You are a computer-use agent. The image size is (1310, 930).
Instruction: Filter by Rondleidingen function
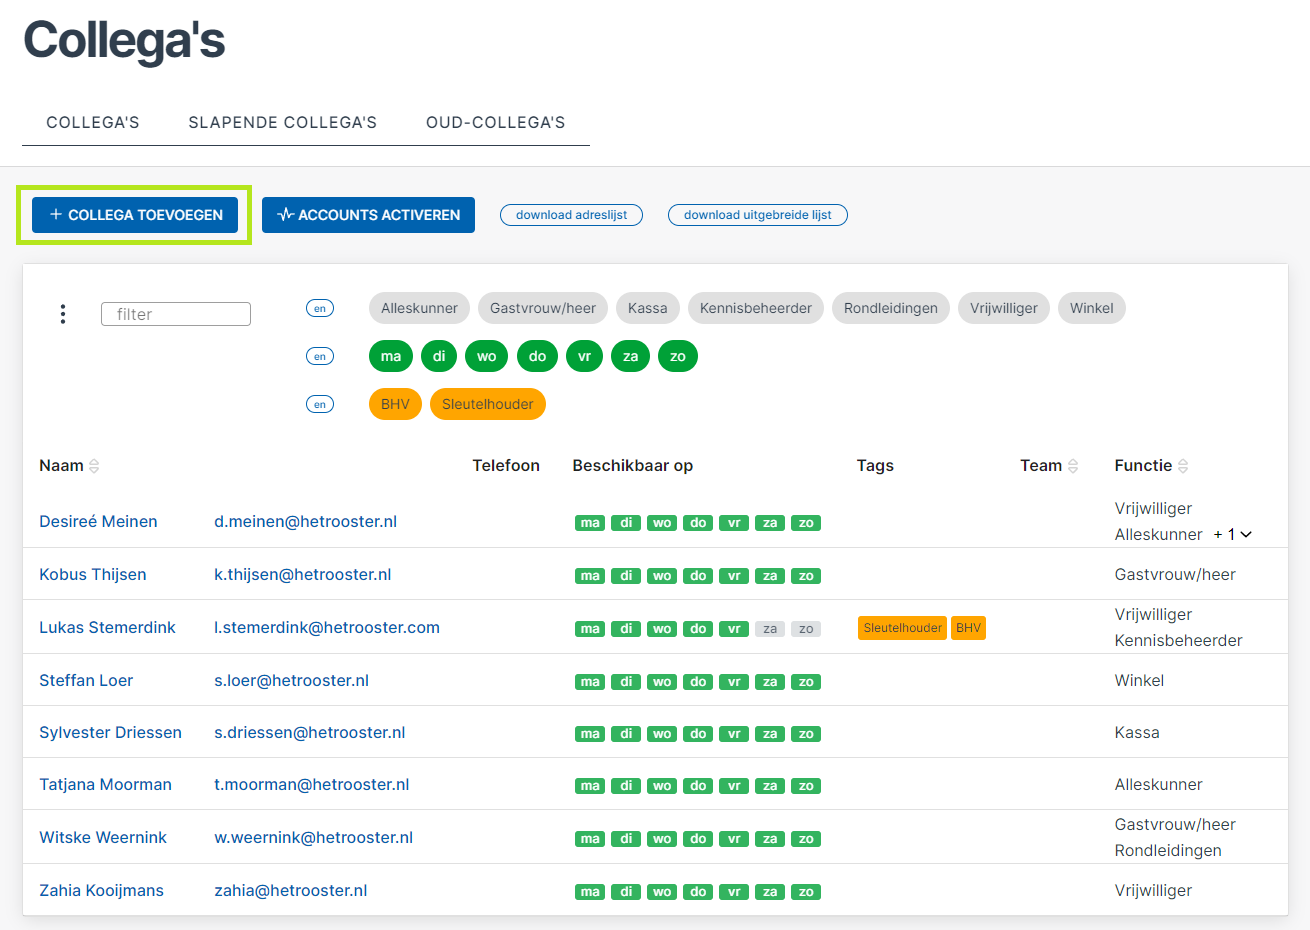click(x=891, y=308)
